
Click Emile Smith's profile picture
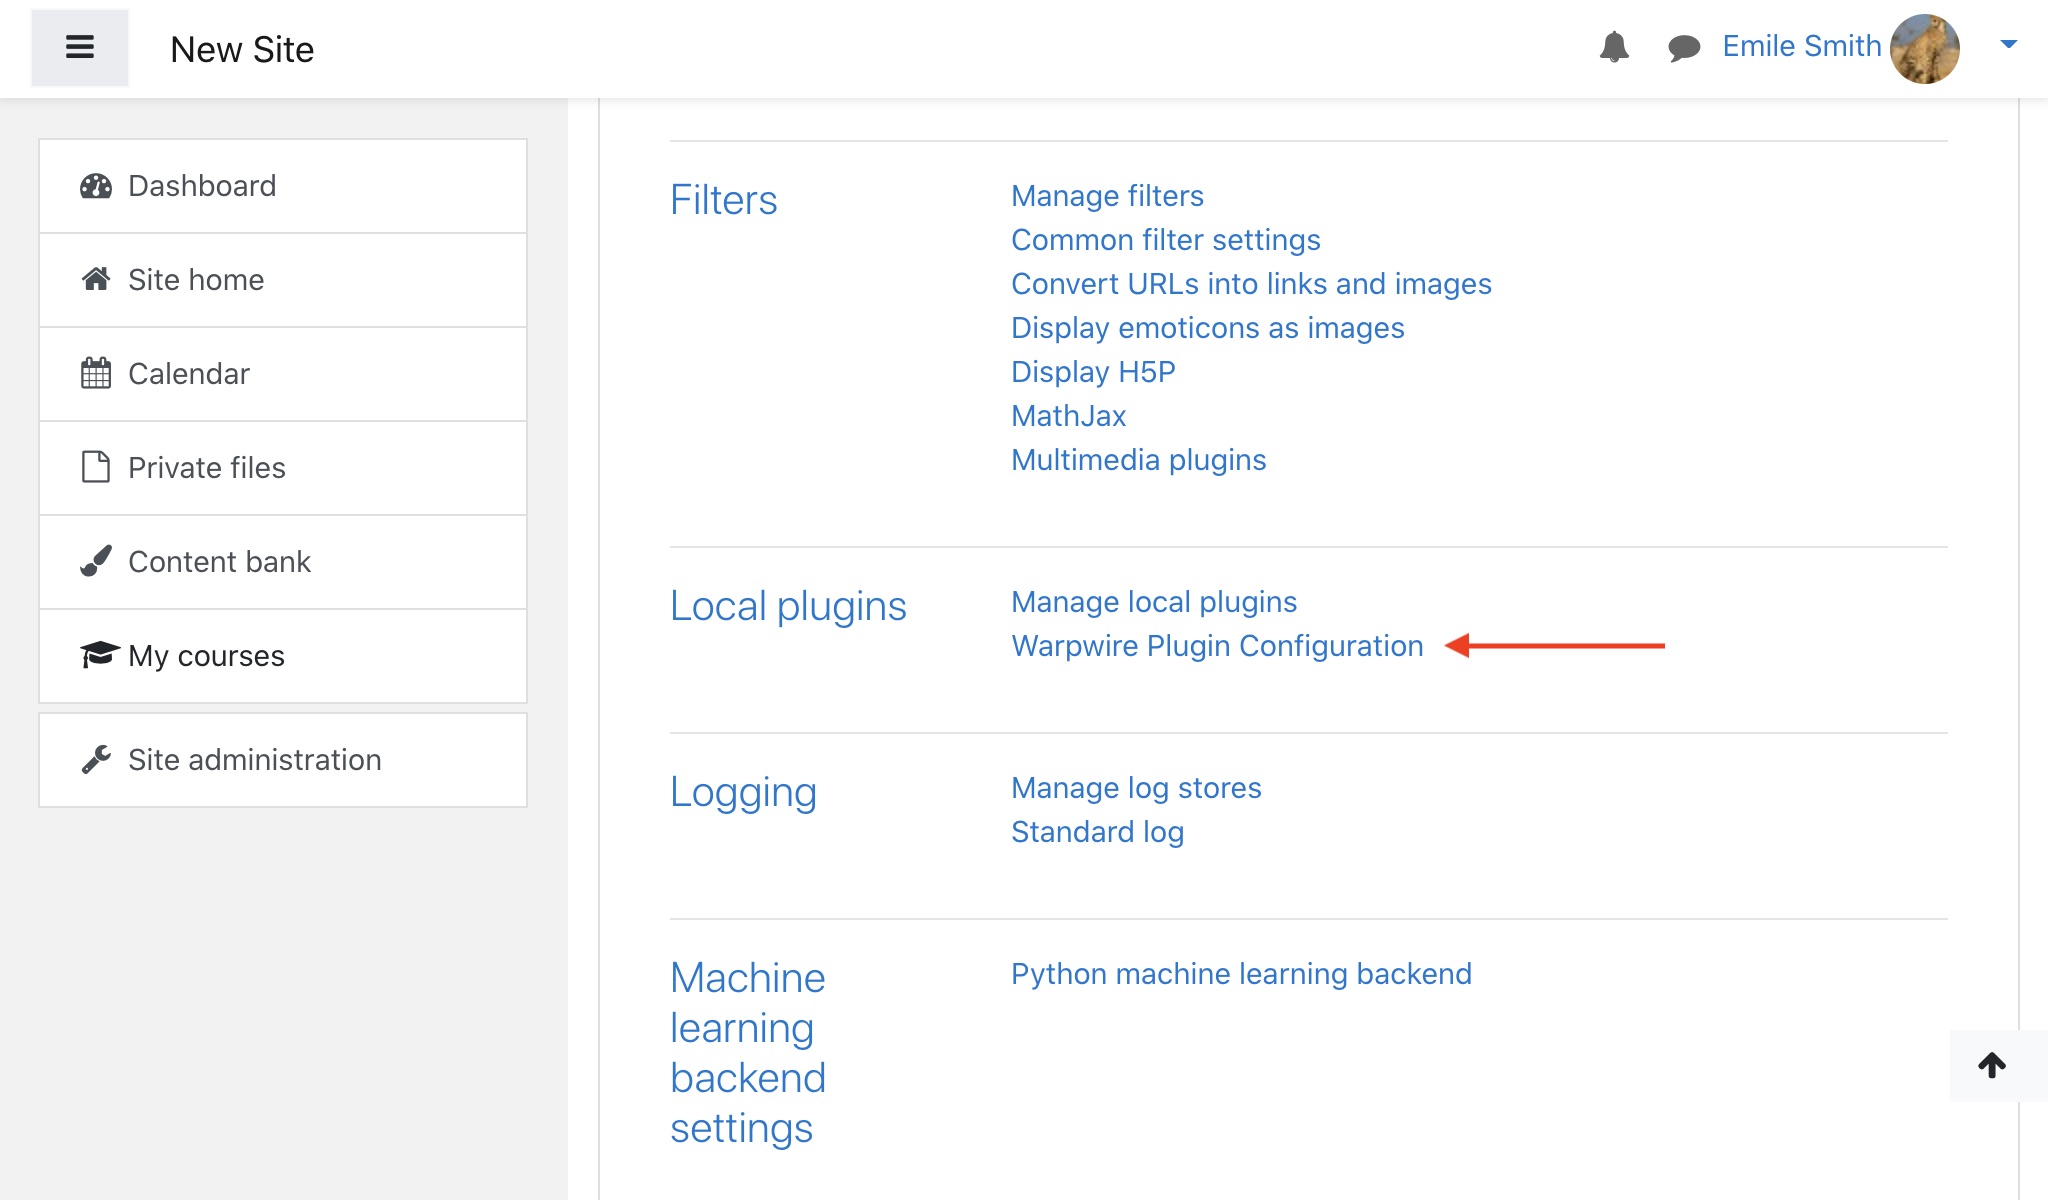pyautogui.click(x=1924, y=48)
